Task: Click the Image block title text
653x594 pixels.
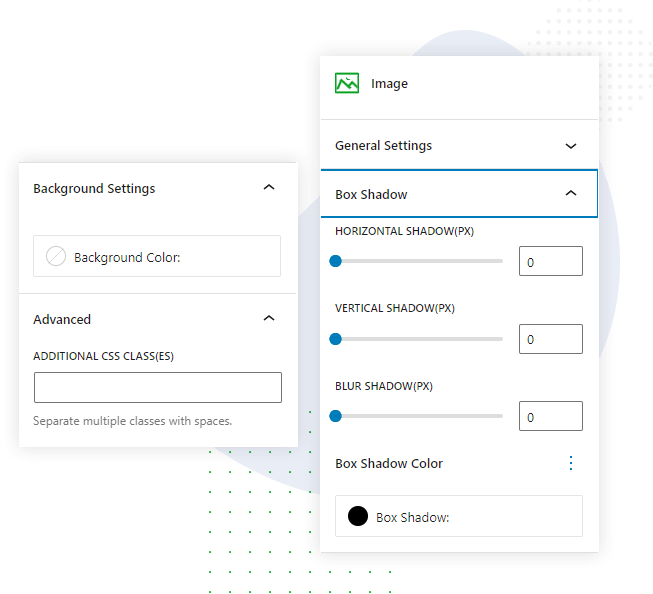Action: click(x=389, y=84)
